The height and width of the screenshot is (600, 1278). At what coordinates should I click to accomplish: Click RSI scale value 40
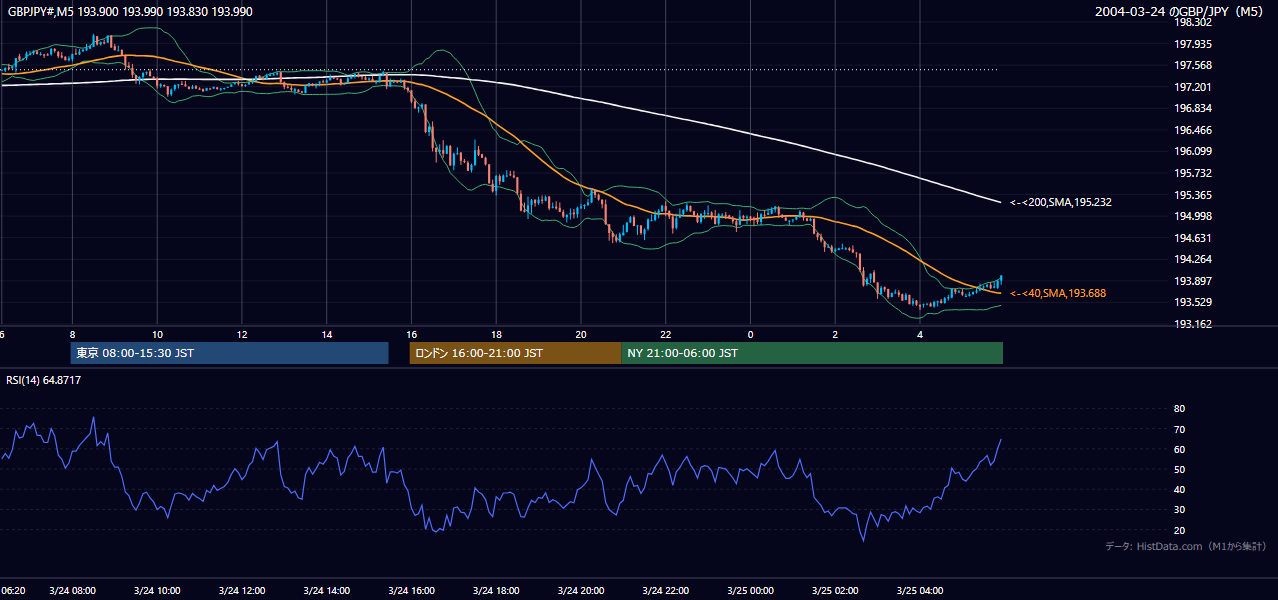click(x=1179, y=489)
